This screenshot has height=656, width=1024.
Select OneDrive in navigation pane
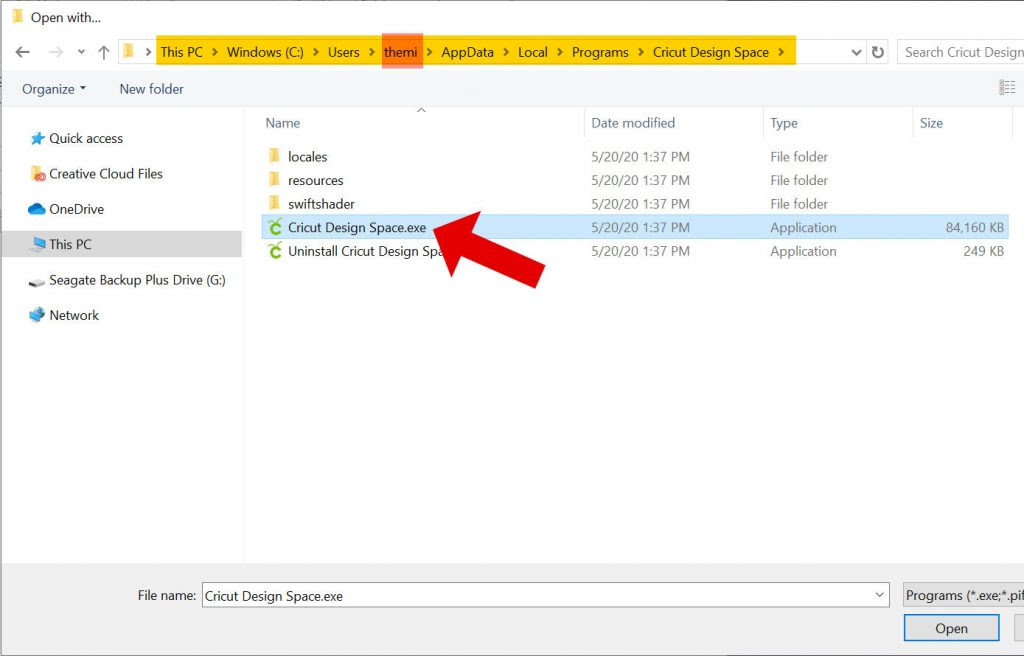[x=76, y=209]
